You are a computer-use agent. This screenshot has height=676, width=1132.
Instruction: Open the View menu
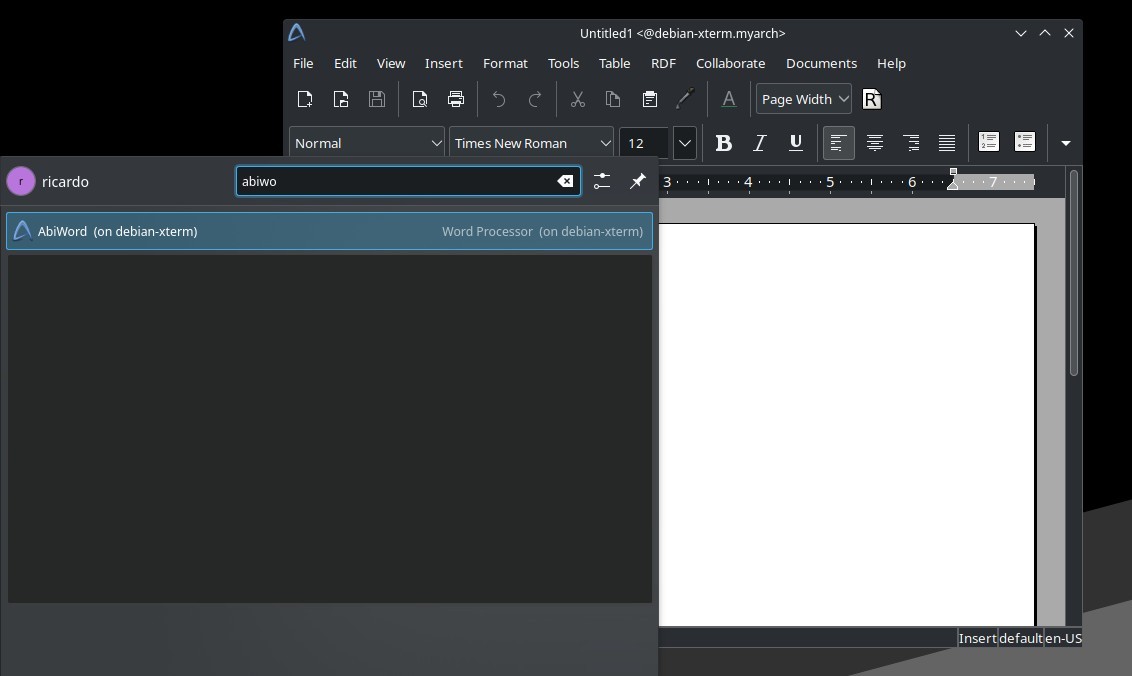pyautogui.click(x=391, y=64)
